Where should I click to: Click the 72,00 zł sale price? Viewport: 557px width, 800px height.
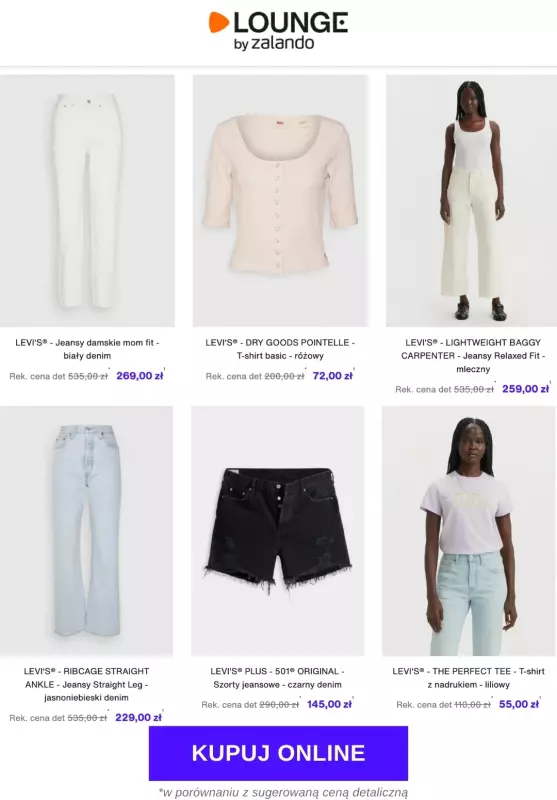pos(333,376)
